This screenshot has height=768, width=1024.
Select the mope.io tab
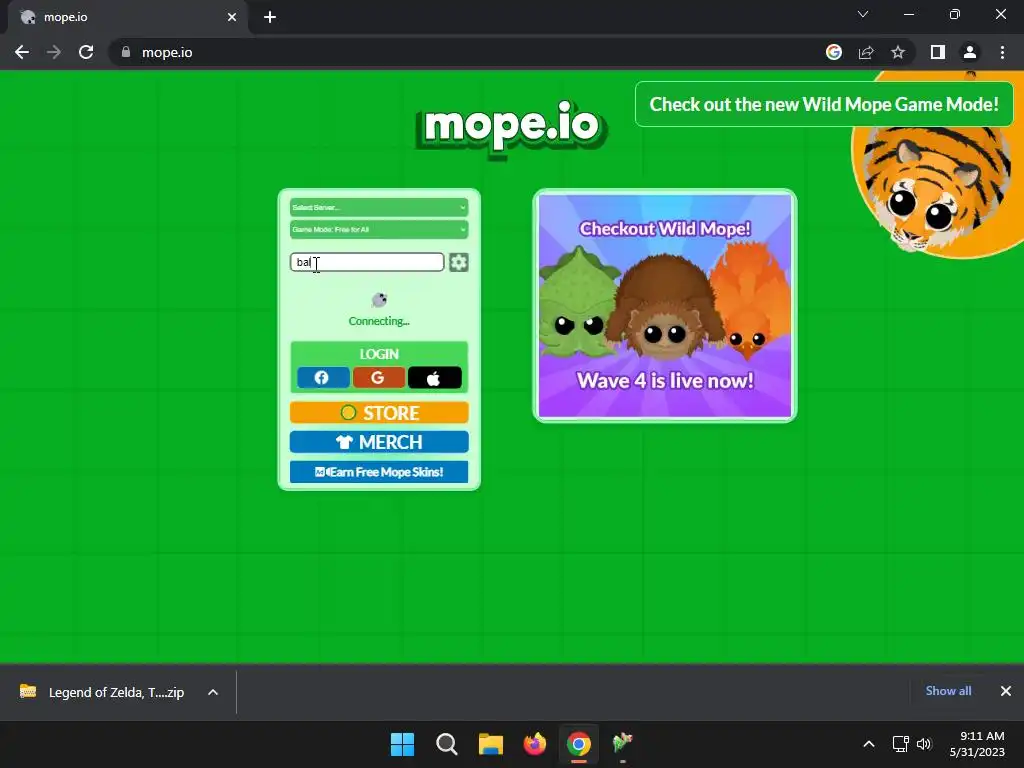click(x=127, y=17)
